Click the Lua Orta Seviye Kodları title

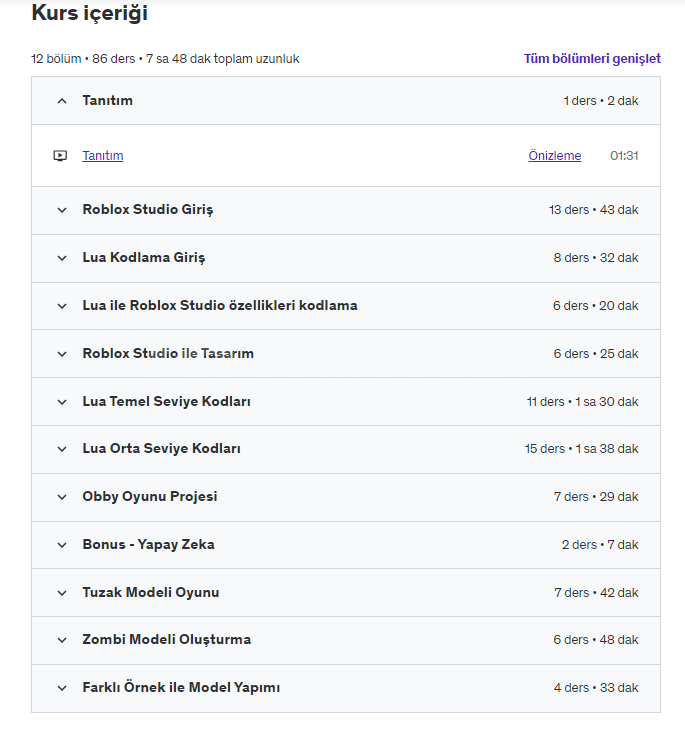[162, 449]
